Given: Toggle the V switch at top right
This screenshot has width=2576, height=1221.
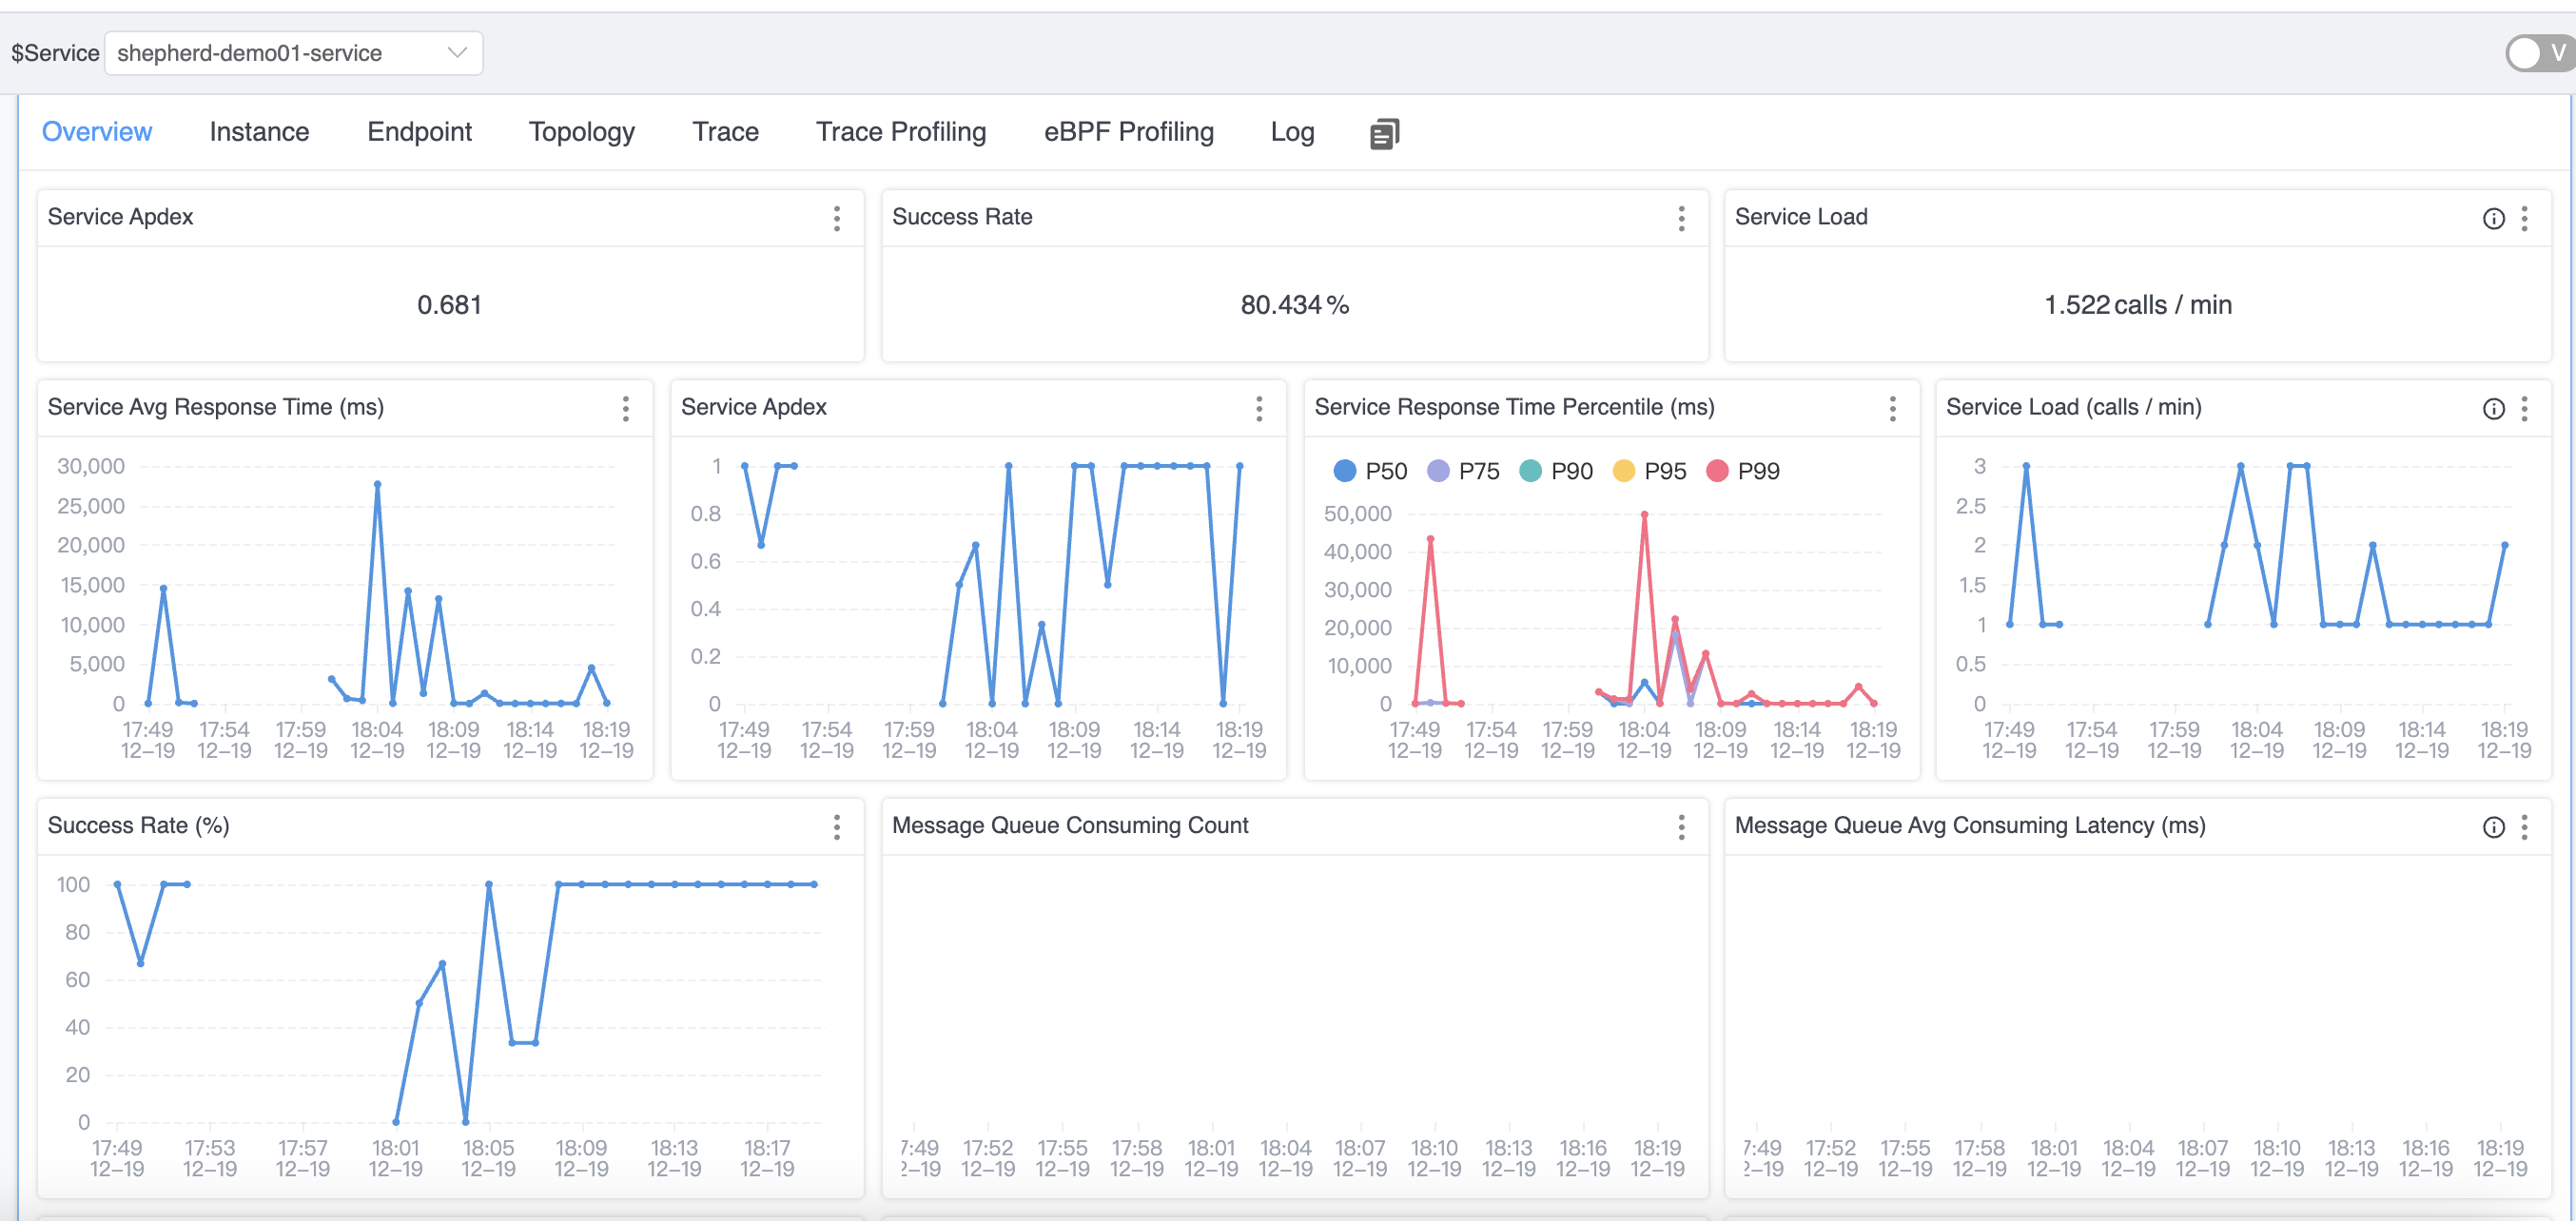Looking at the screenshot, I should coord(2539,53).
